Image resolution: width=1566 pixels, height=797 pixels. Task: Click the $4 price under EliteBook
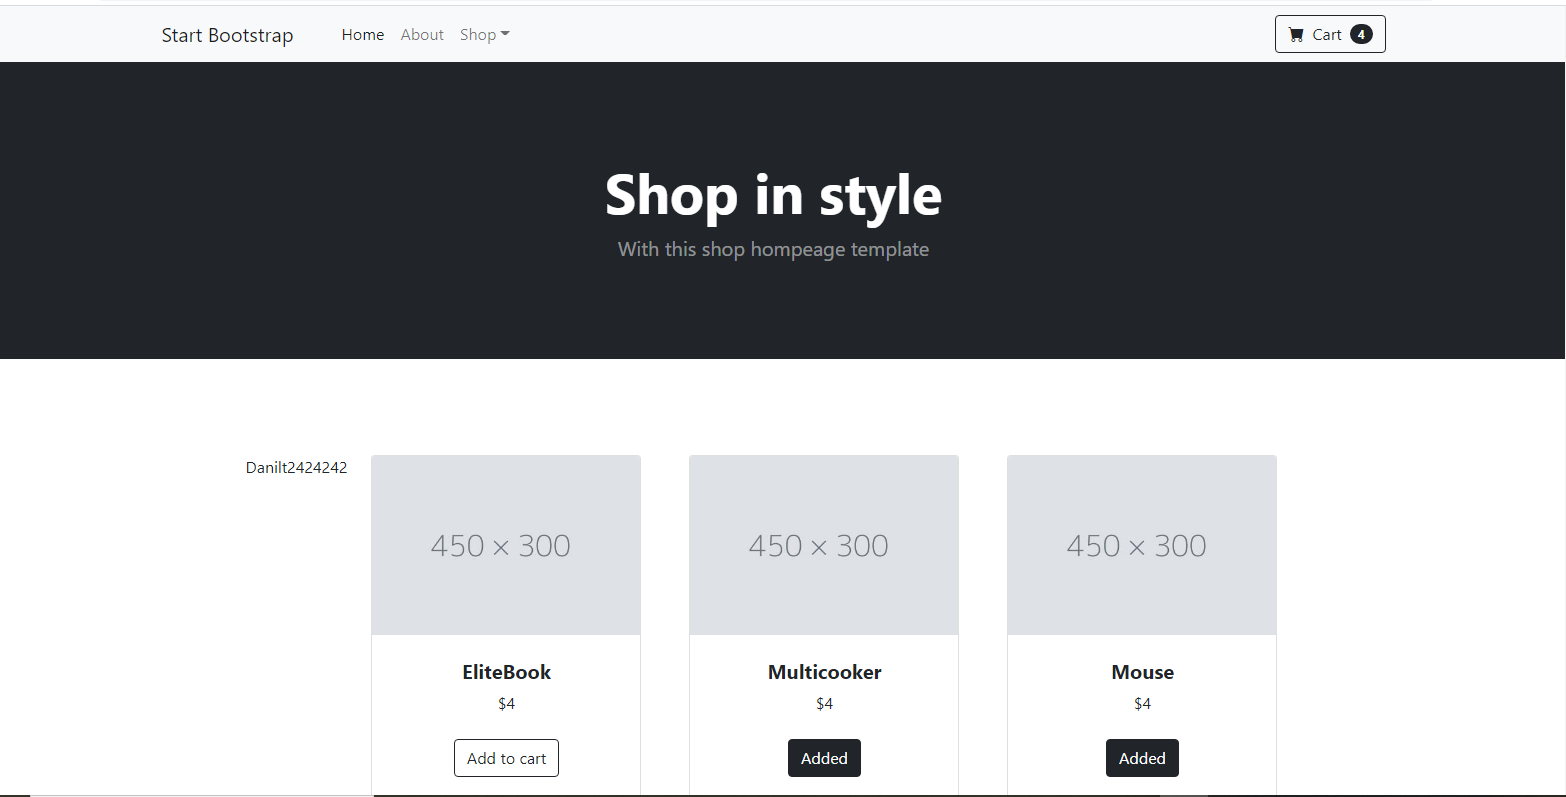tap(506, 703)
